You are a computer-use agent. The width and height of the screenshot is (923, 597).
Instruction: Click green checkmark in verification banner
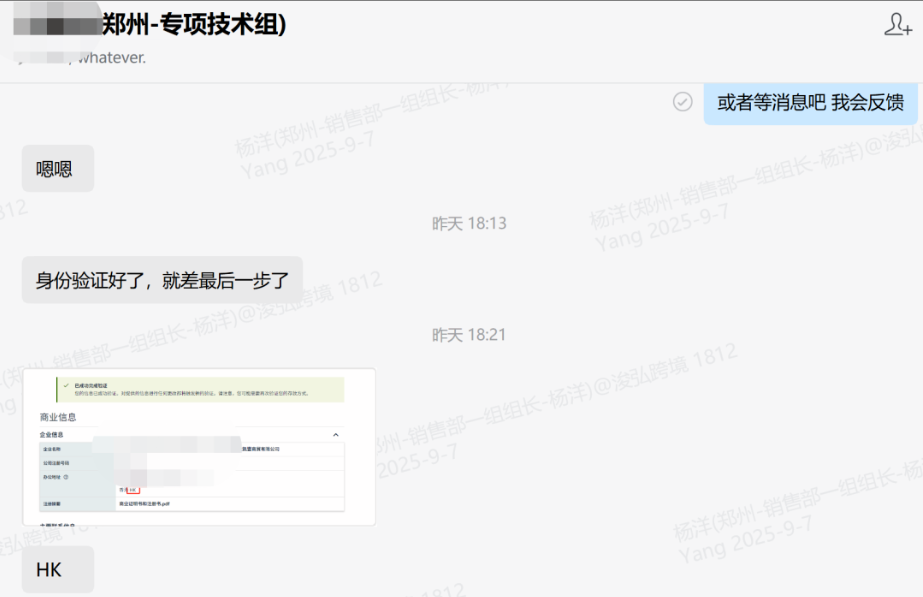[x=65, y=384]
